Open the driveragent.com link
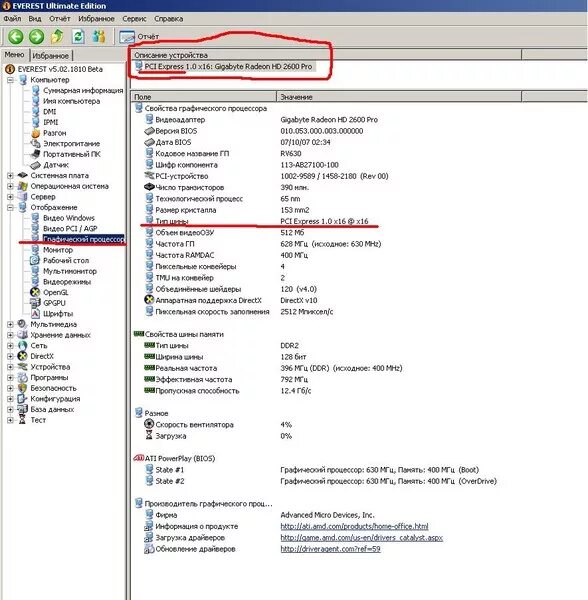 click(330, 549)
